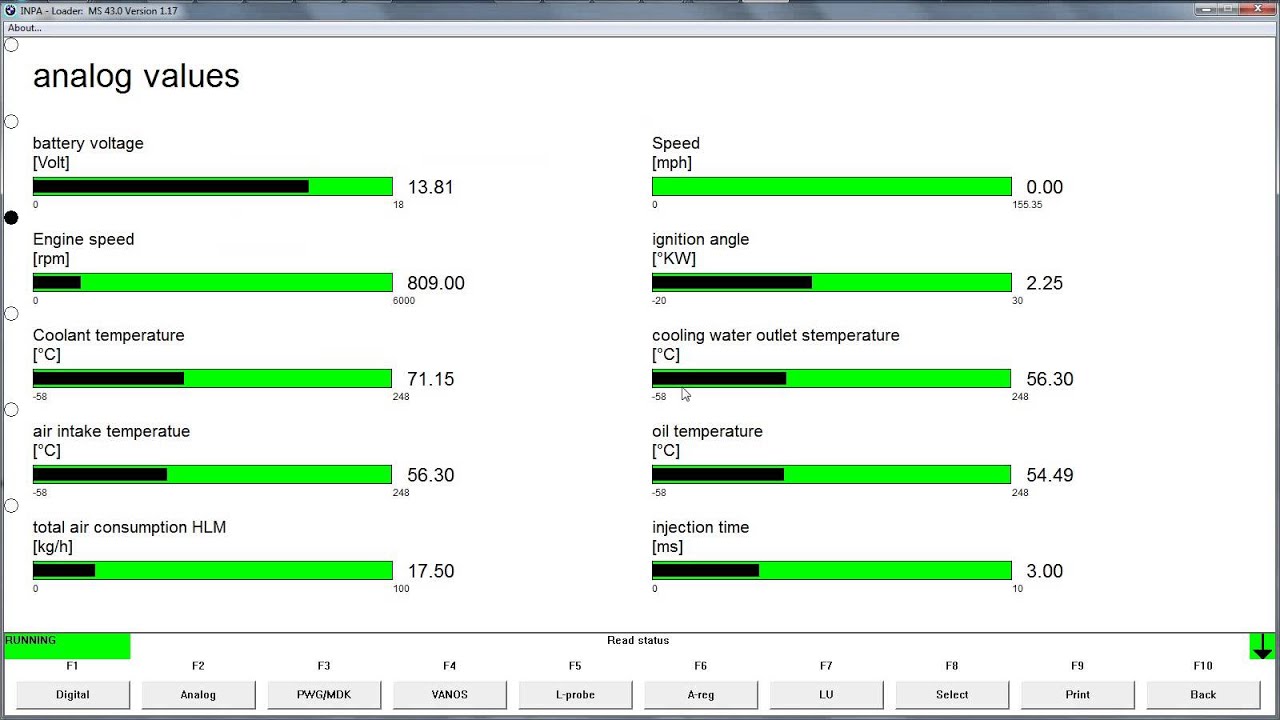Viewport: 1280px width, 720px height.
Task: Select the topmost radio circle on left edge
Action: 11,45
